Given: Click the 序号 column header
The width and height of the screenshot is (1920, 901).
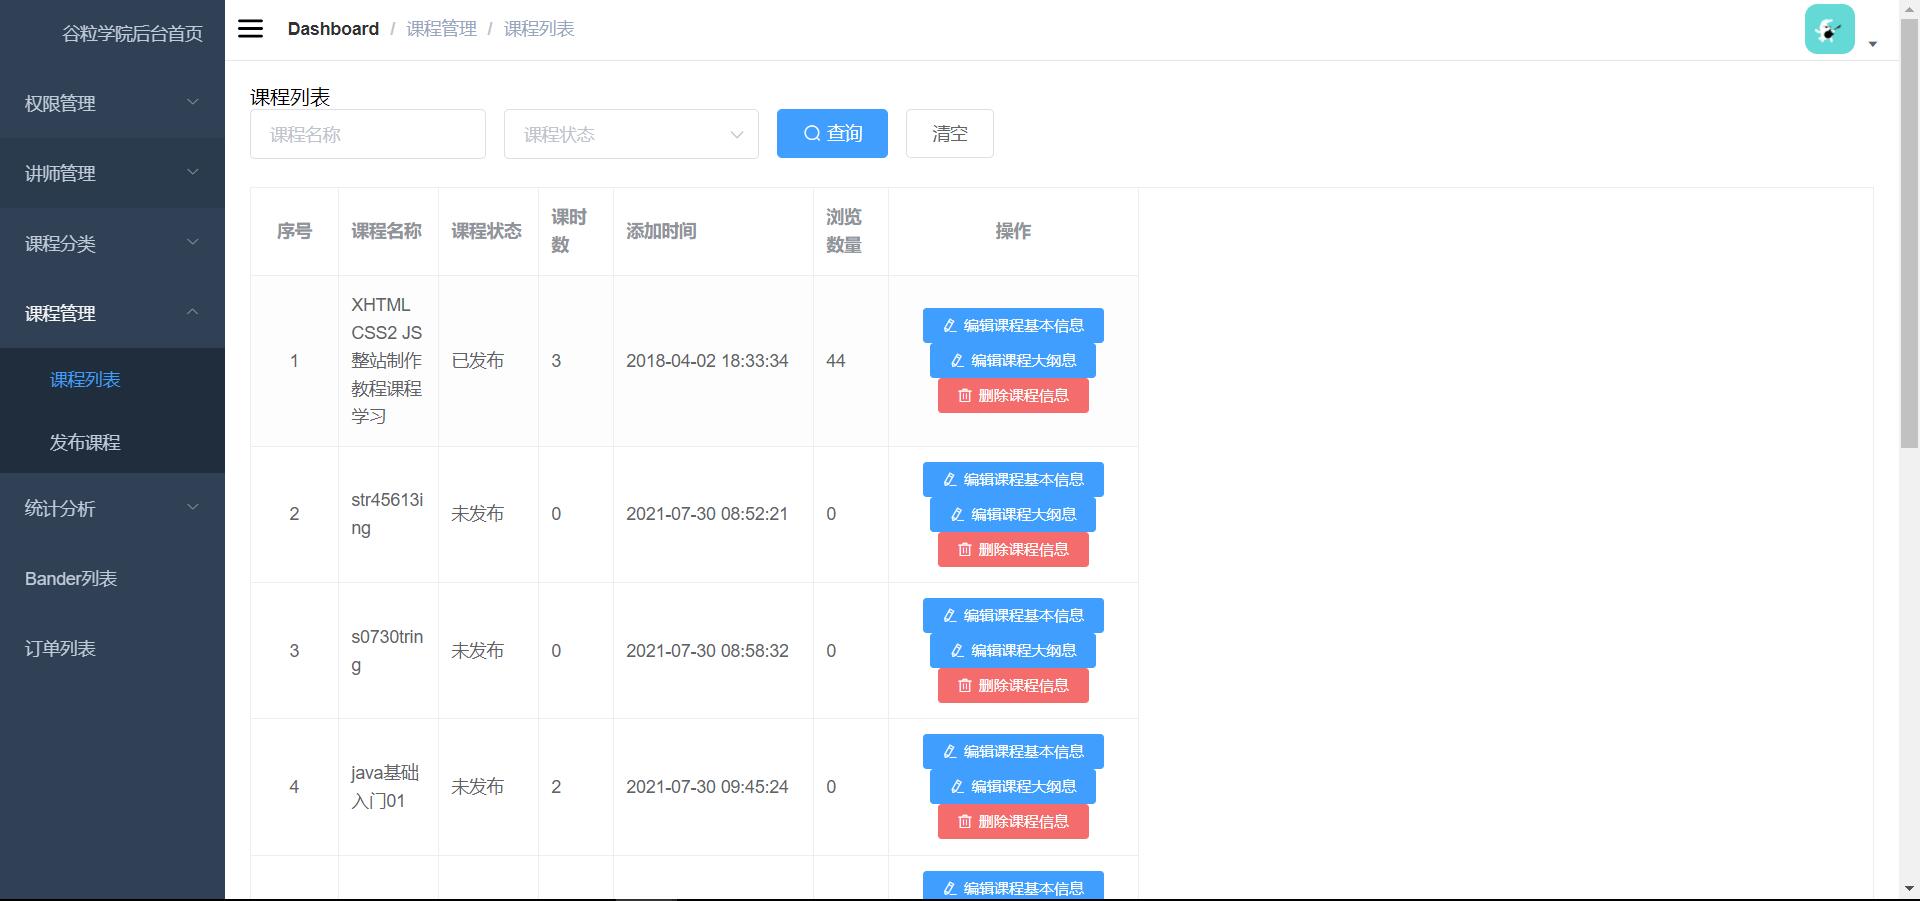Looking at the screenshot, I should point(294,231).
